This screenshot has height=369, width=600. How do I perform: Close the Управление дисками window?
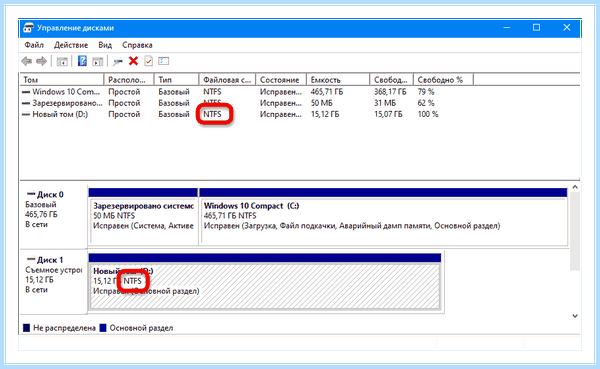pyautogui.click(x=567, y=28)
